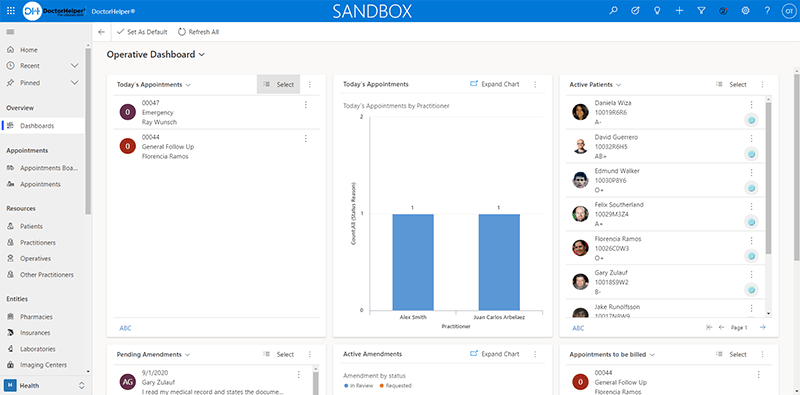
Task: Click Florencia Ramos patient photo
Action: (580, 248)
